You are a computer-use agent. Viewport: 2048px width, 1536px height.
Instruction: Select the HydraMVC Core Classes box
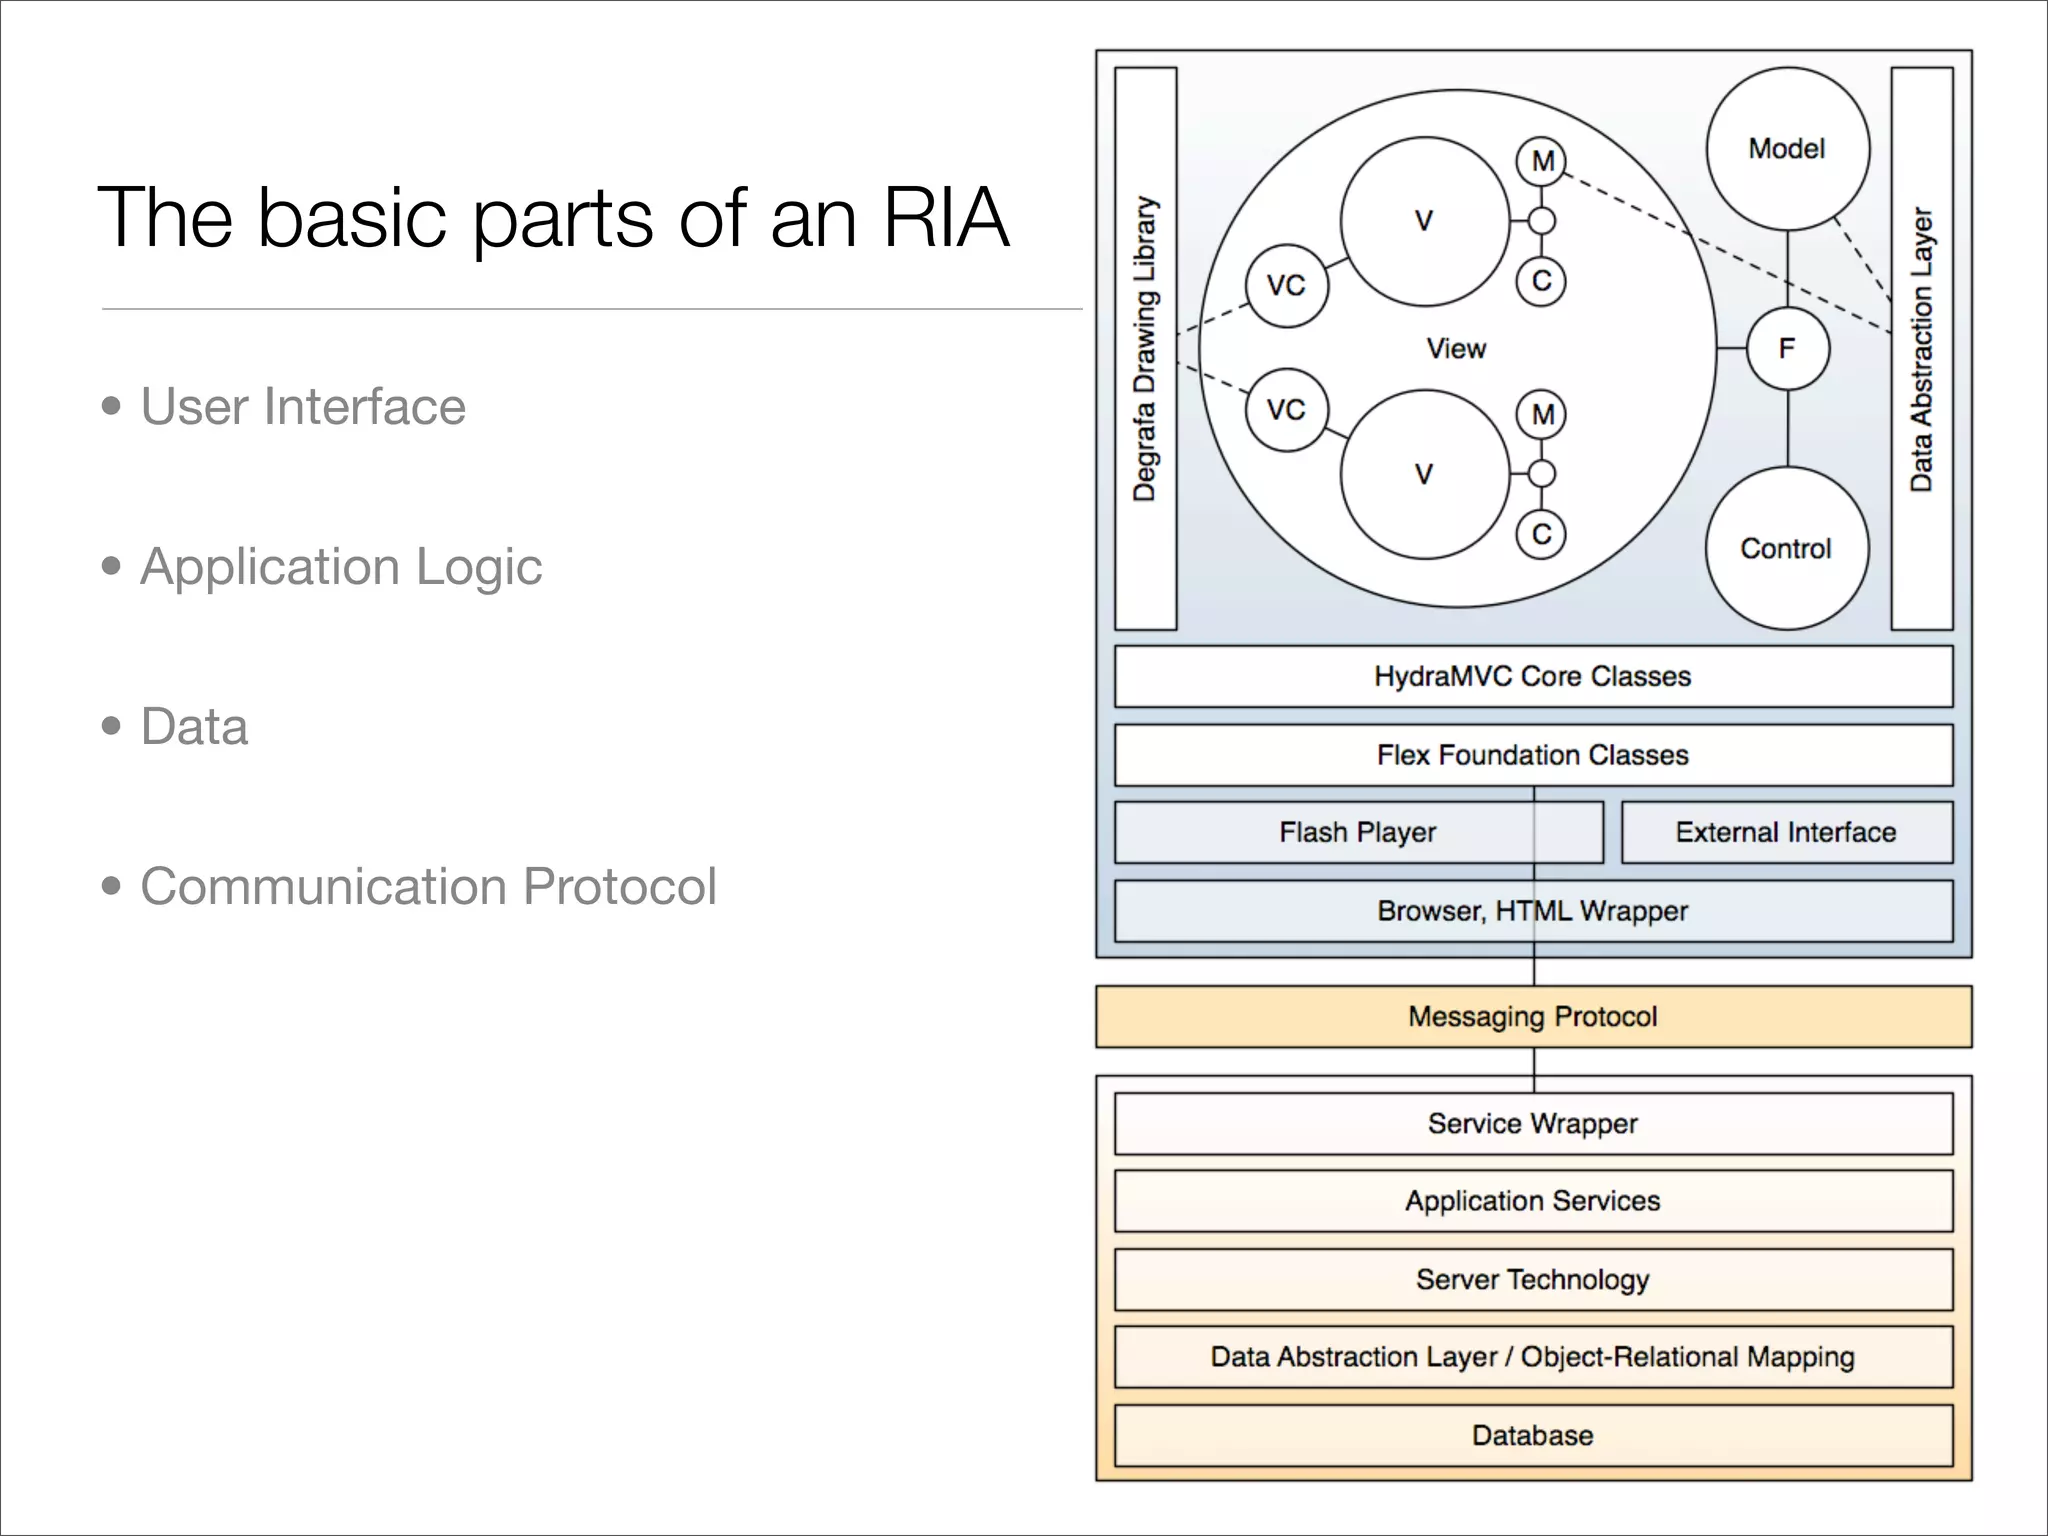pyautogui.click(x=1533, y=676)
